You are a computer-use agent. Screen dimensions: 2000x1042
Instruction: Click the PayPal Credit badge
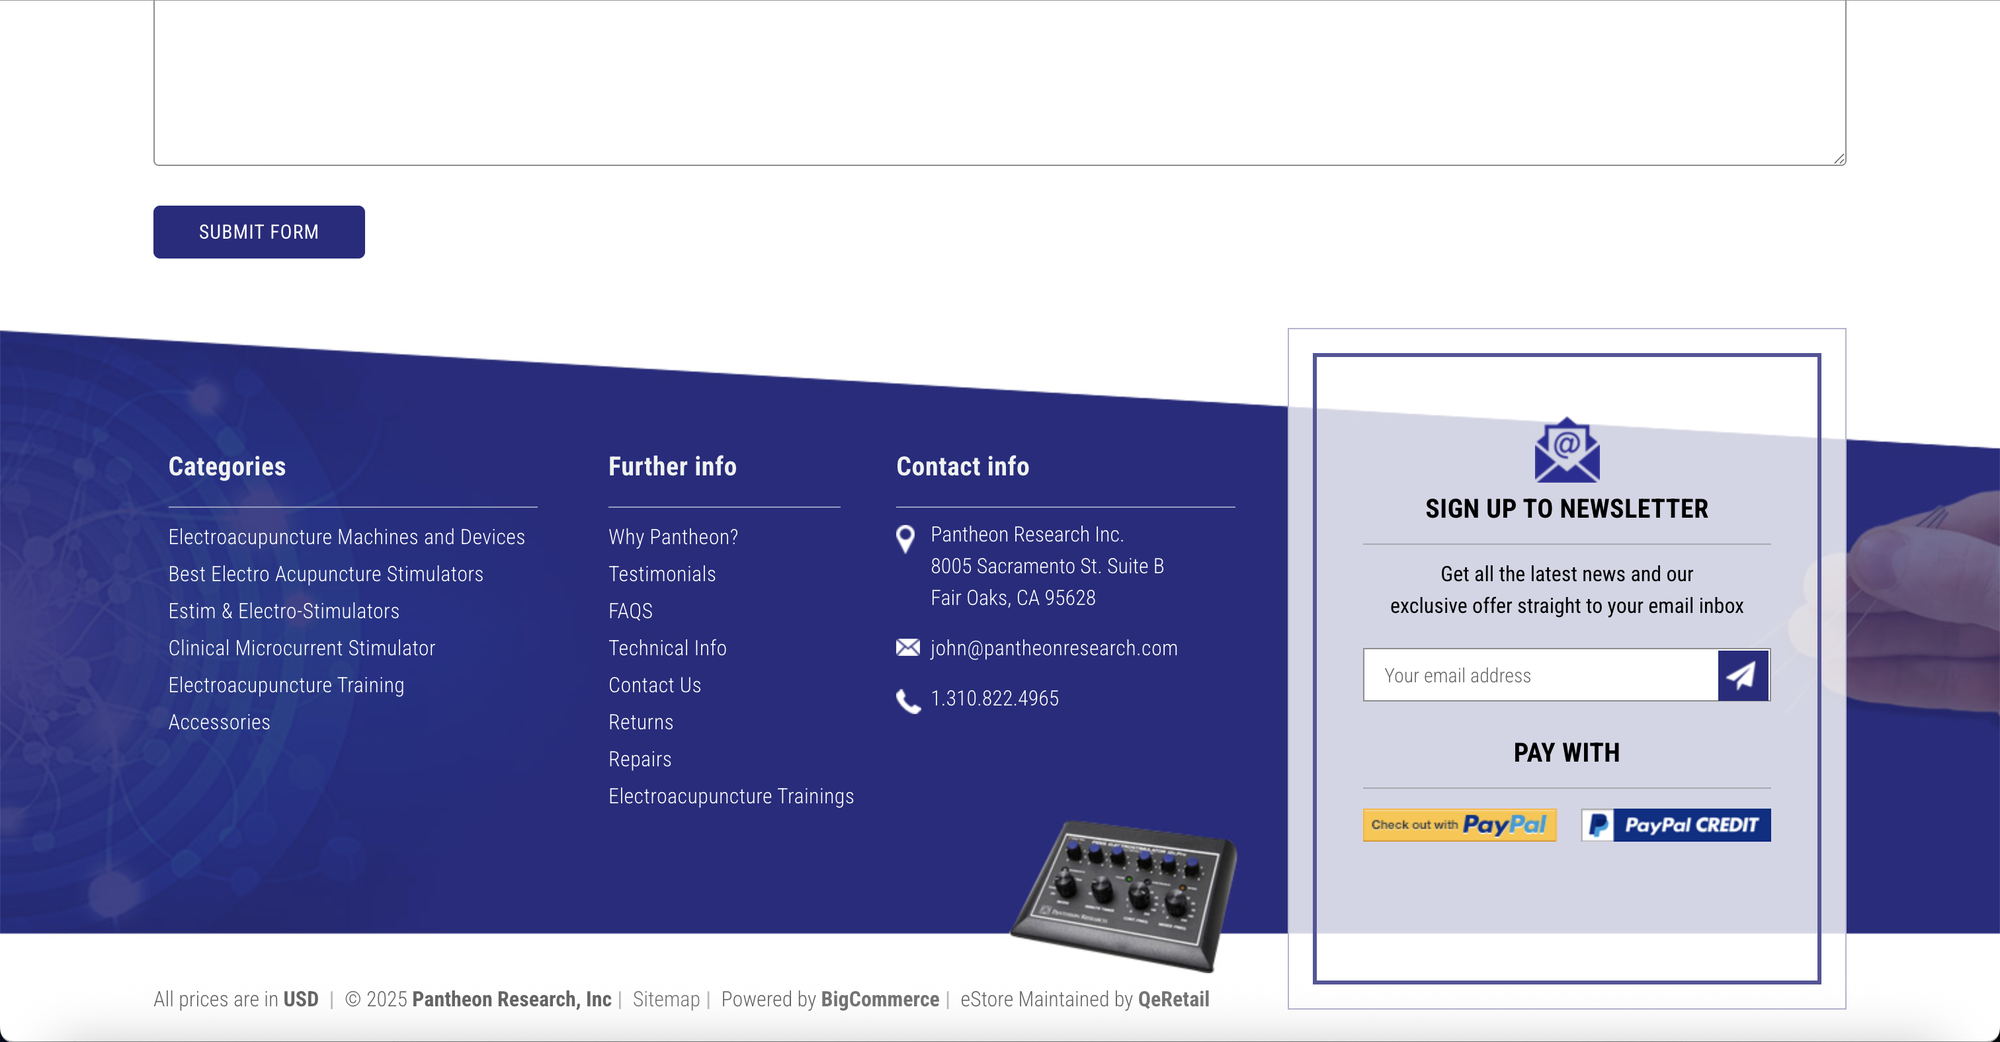point(1676,825)
